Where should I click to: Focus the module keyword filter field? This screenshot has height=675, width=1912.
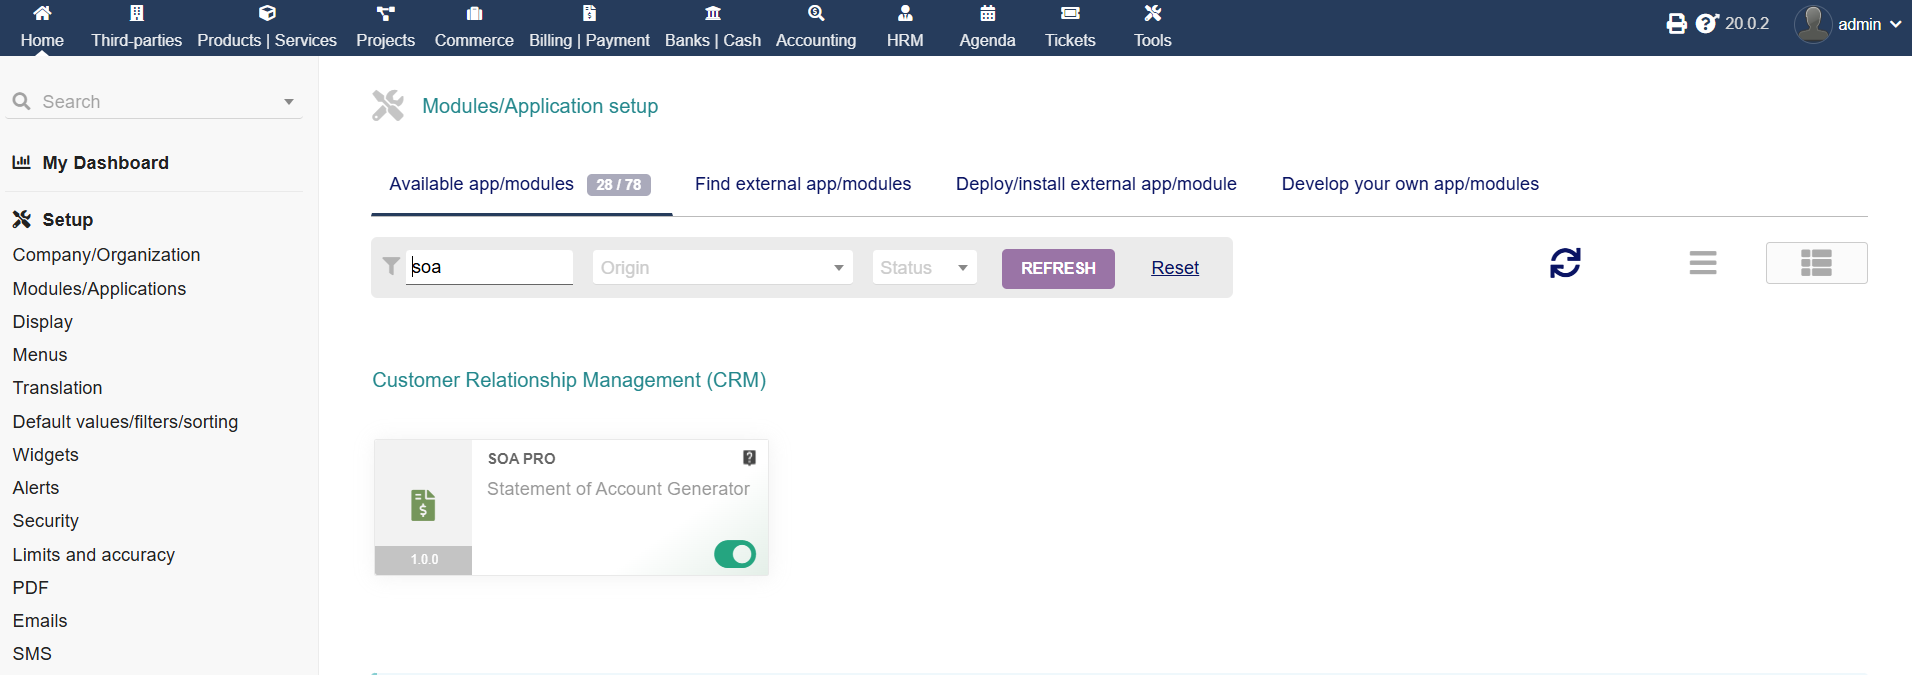pos(489,267)
